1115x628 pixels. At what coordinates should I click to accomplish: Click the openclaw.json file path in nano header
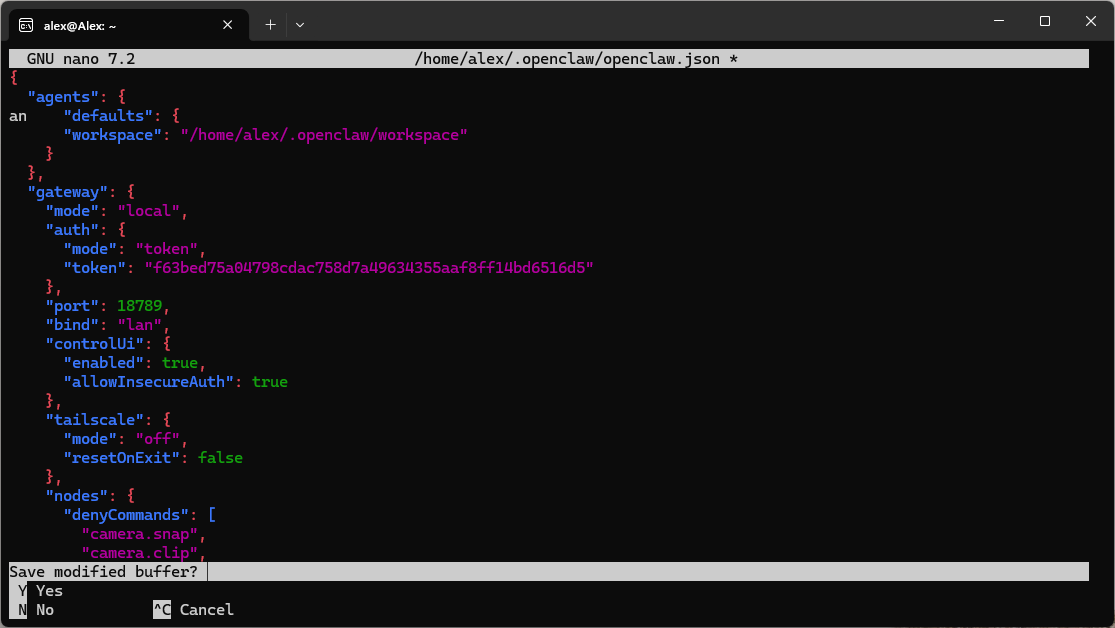pos(567,59)
